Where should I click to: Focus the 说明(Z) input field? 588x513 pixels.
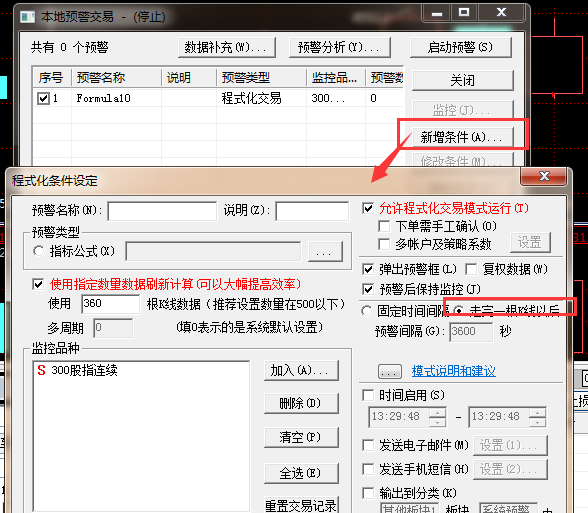click(x=312, y=211)
